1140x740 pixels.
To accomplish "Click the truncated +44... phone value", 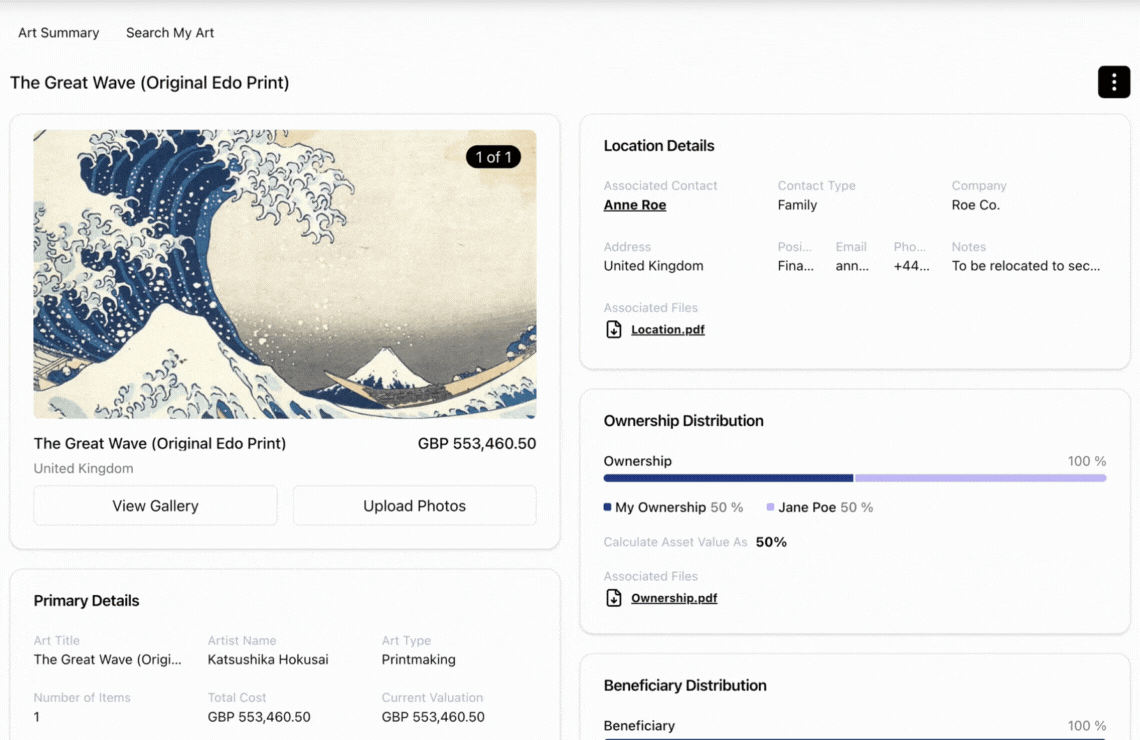I will [x=912, y=266].
